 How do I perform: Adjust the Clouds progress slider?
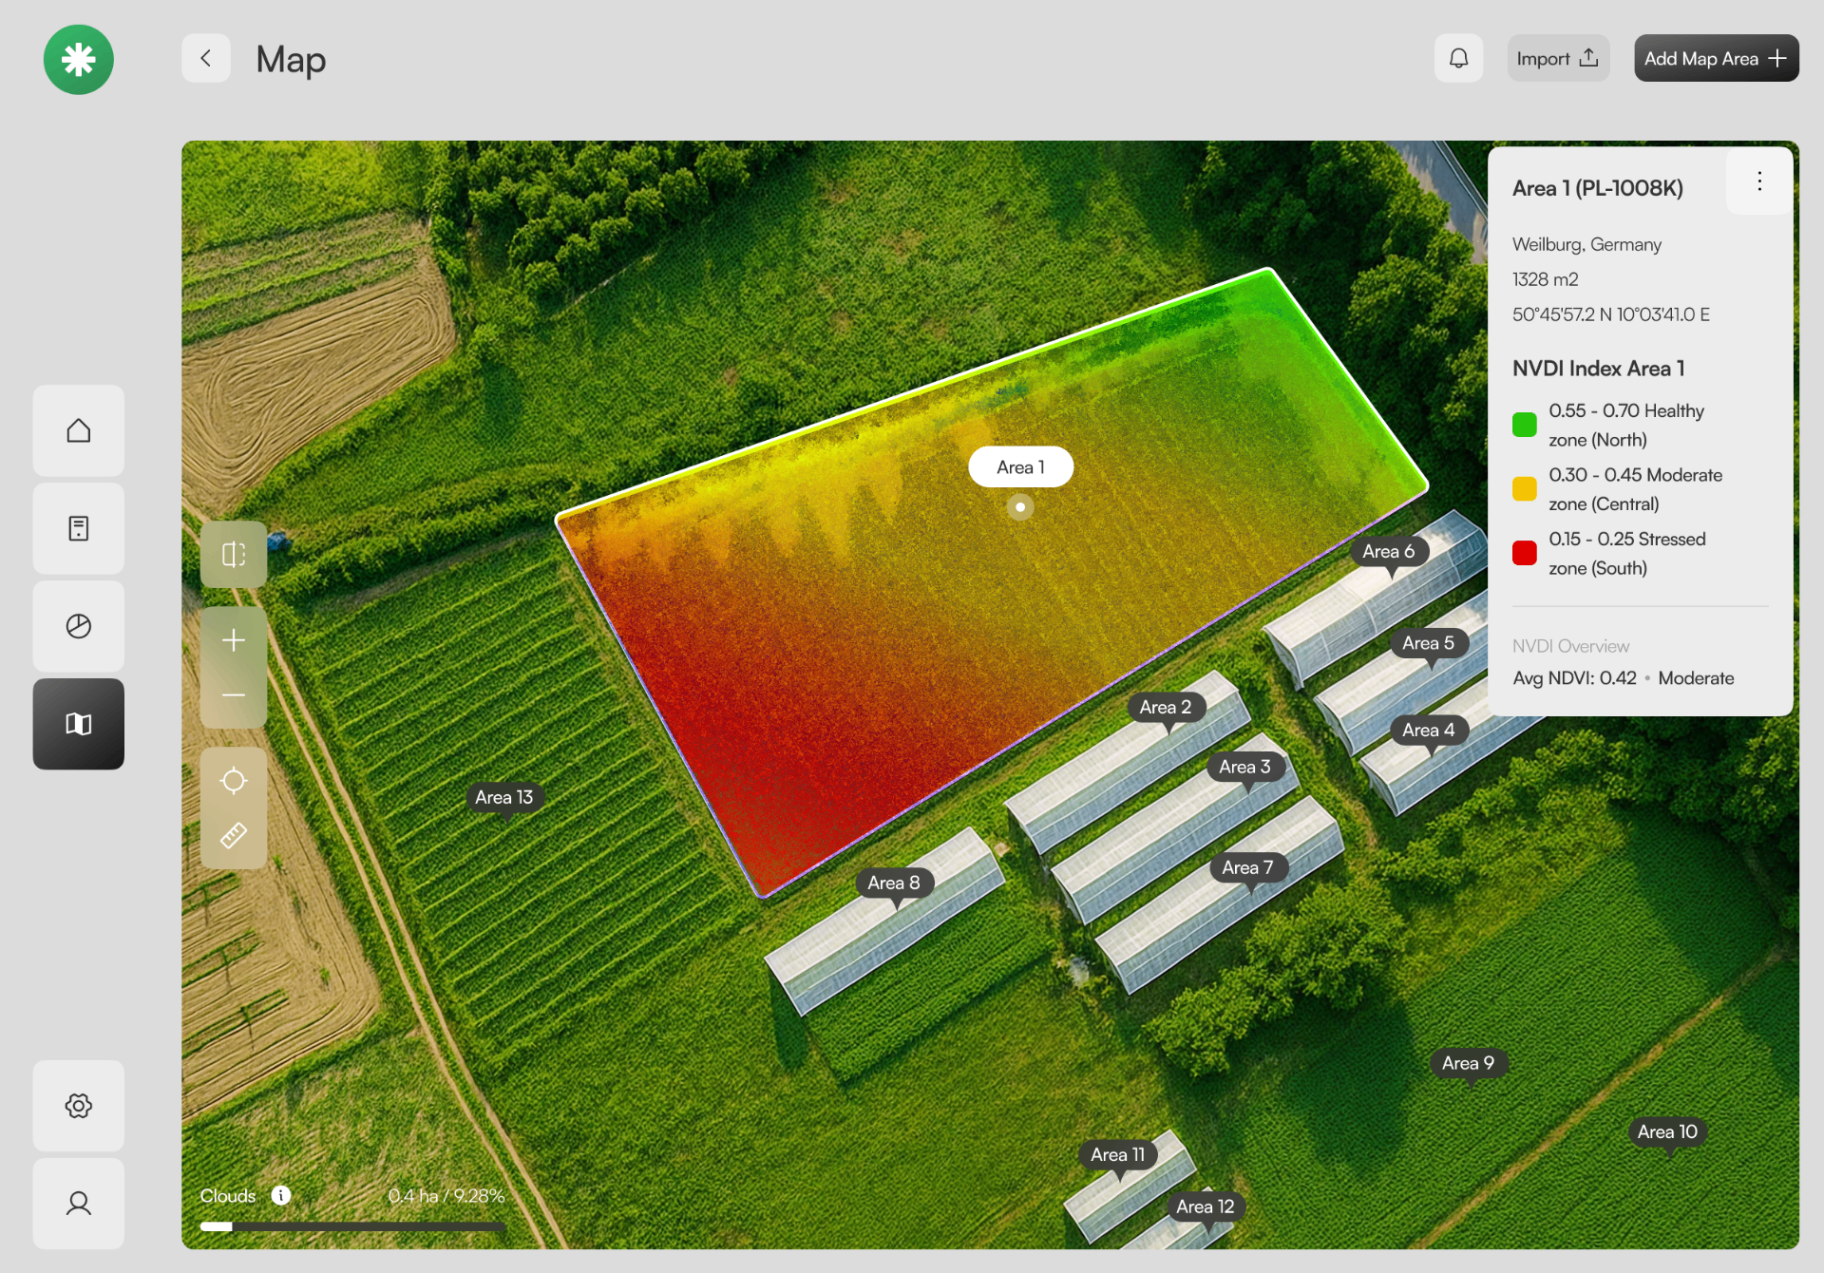coord(353,1226)
